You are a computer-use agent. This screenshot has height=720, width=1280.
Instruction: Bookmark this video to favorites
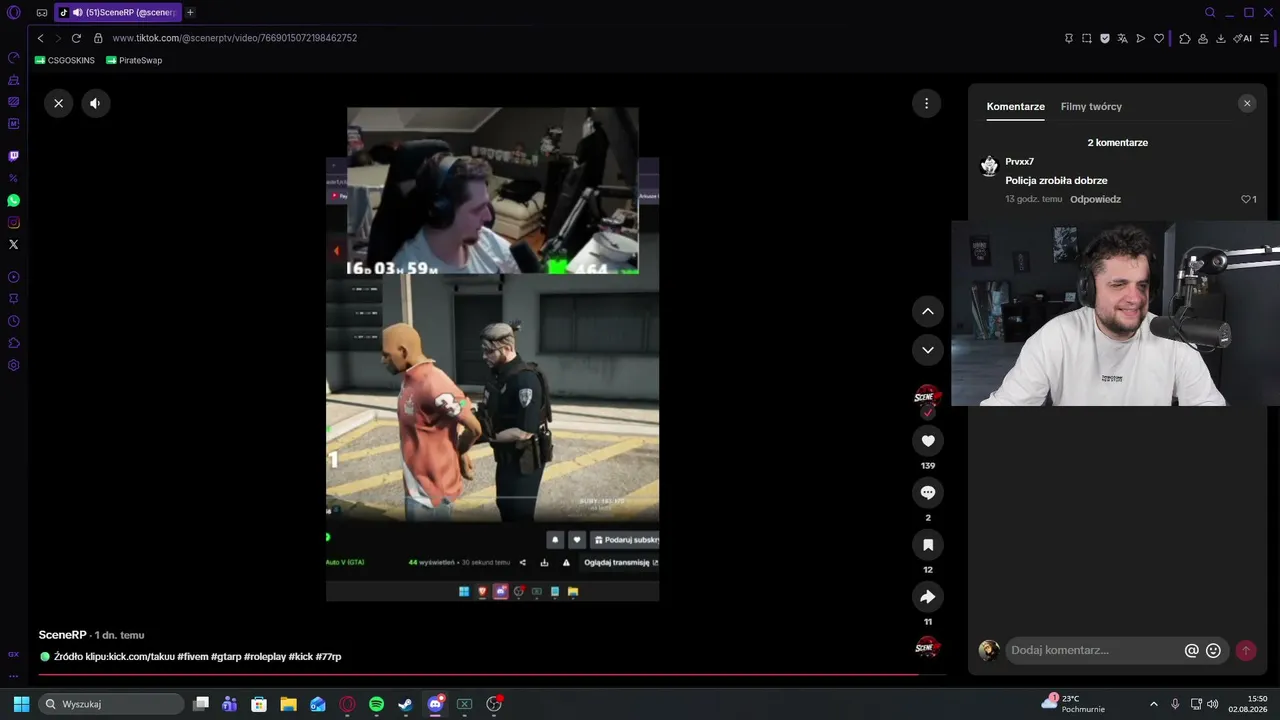pyautogui.click(x=928, y=545)
